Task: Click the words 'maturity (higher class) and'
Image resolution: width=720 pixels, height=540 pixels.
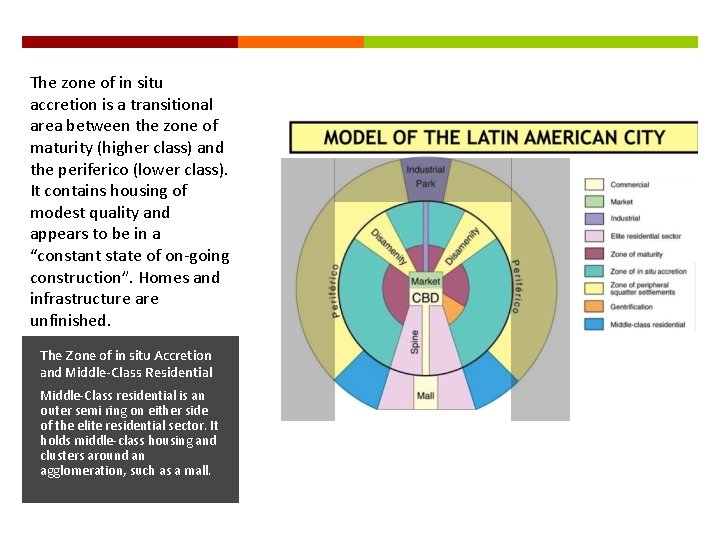Action: (x=127, y=147)
